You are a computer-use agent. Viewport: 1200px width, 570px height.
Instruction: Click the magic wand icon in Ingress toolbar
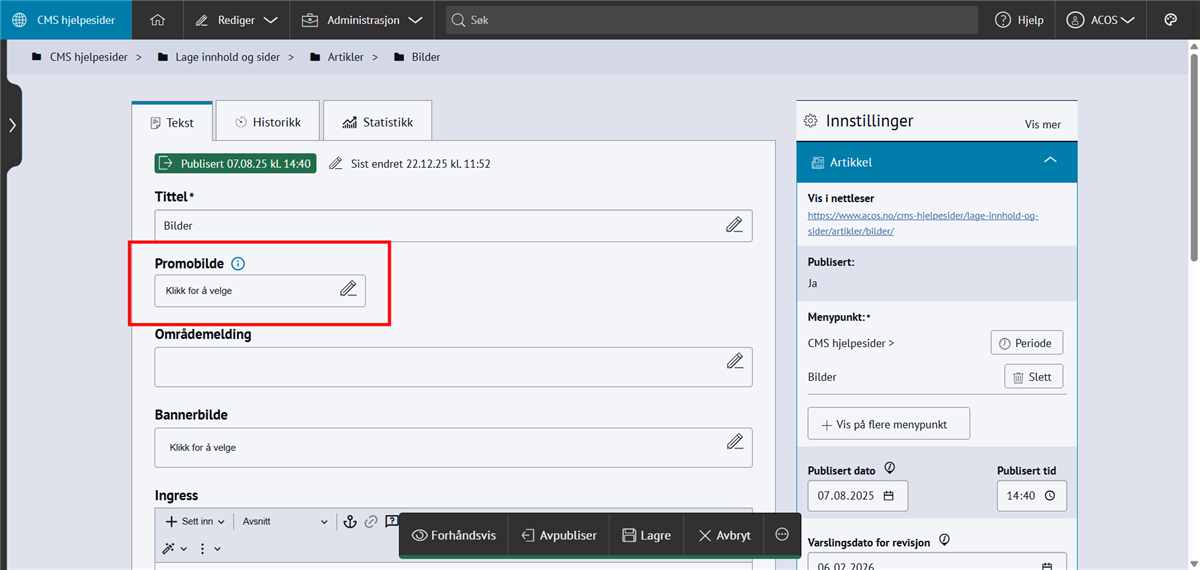[x=170, y=548]
